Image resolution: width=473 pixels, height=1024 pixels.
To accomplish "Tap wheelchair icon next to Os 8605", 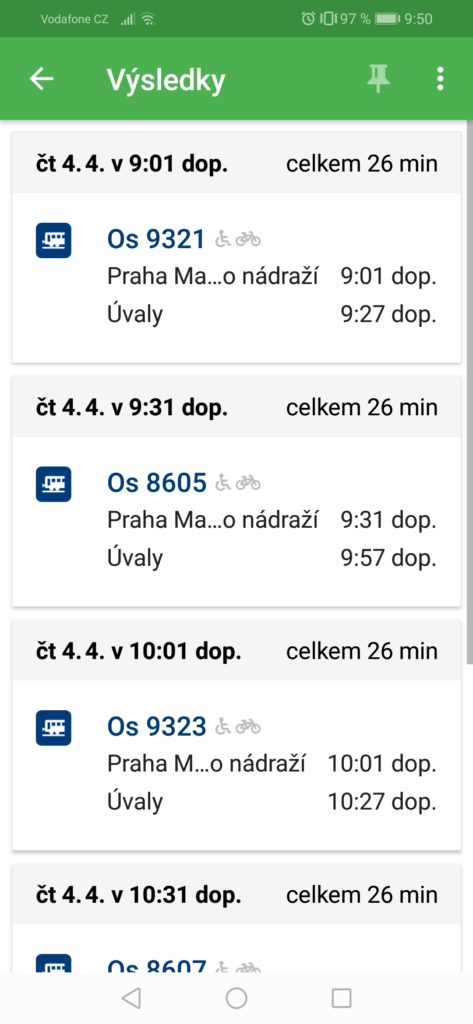I will (x=223, y=483).
